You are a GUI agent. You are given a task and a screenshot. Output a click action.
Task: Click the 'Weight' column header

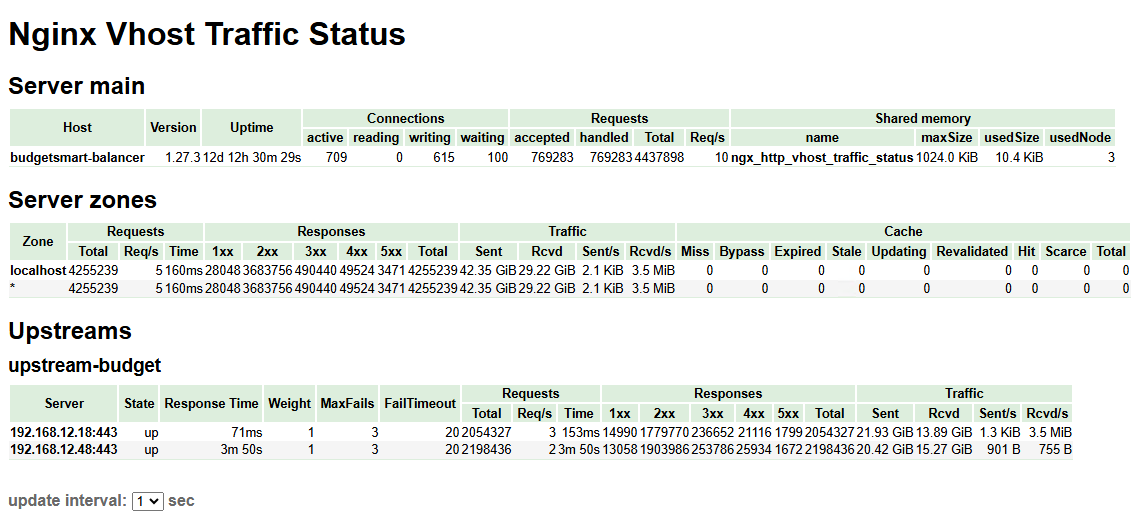click(289, 403)
